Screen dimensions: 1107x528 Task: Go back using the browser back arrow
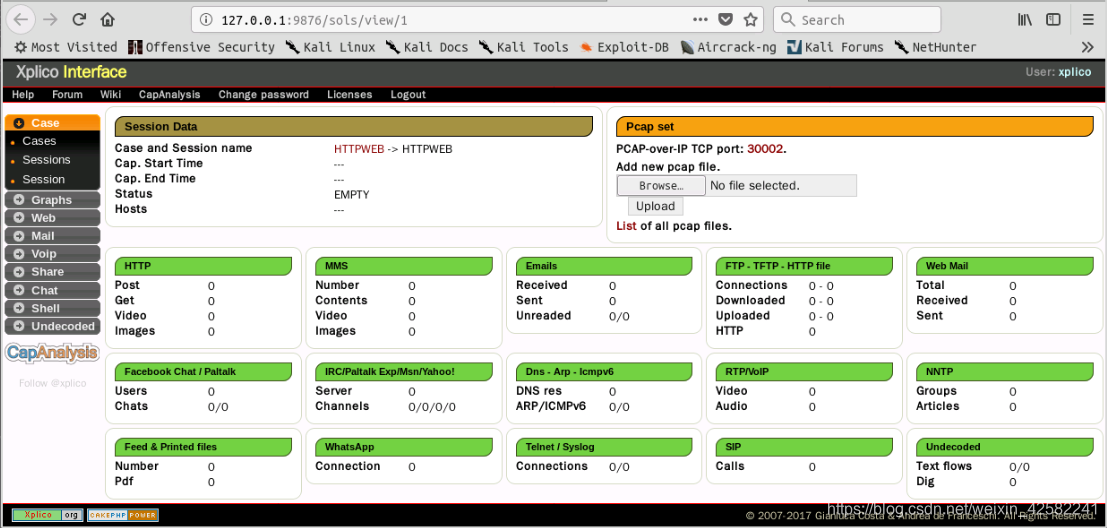(x=20, y=20)
